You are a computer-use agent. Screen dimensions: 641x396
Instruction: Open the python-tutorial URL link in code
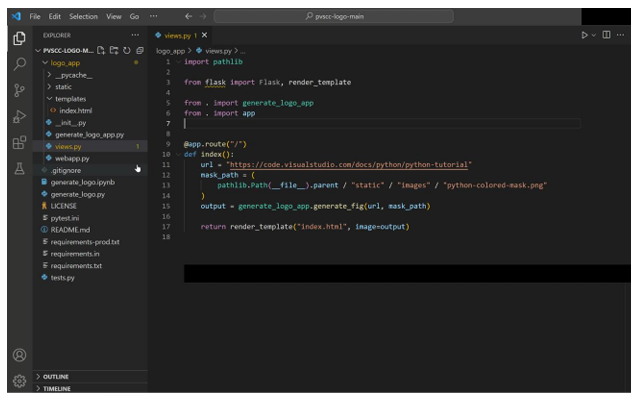349,165
